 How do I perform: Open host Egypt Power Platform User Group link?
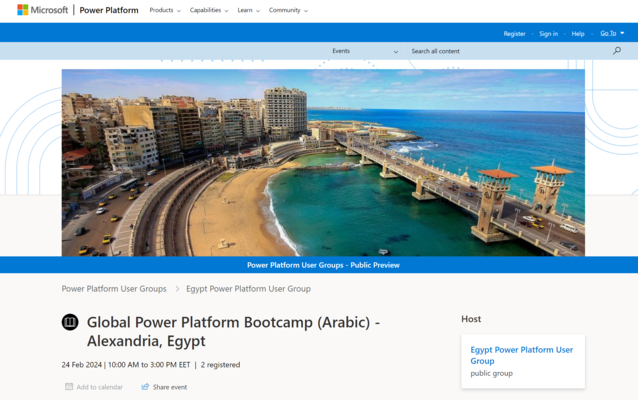(x=521, y=355)
